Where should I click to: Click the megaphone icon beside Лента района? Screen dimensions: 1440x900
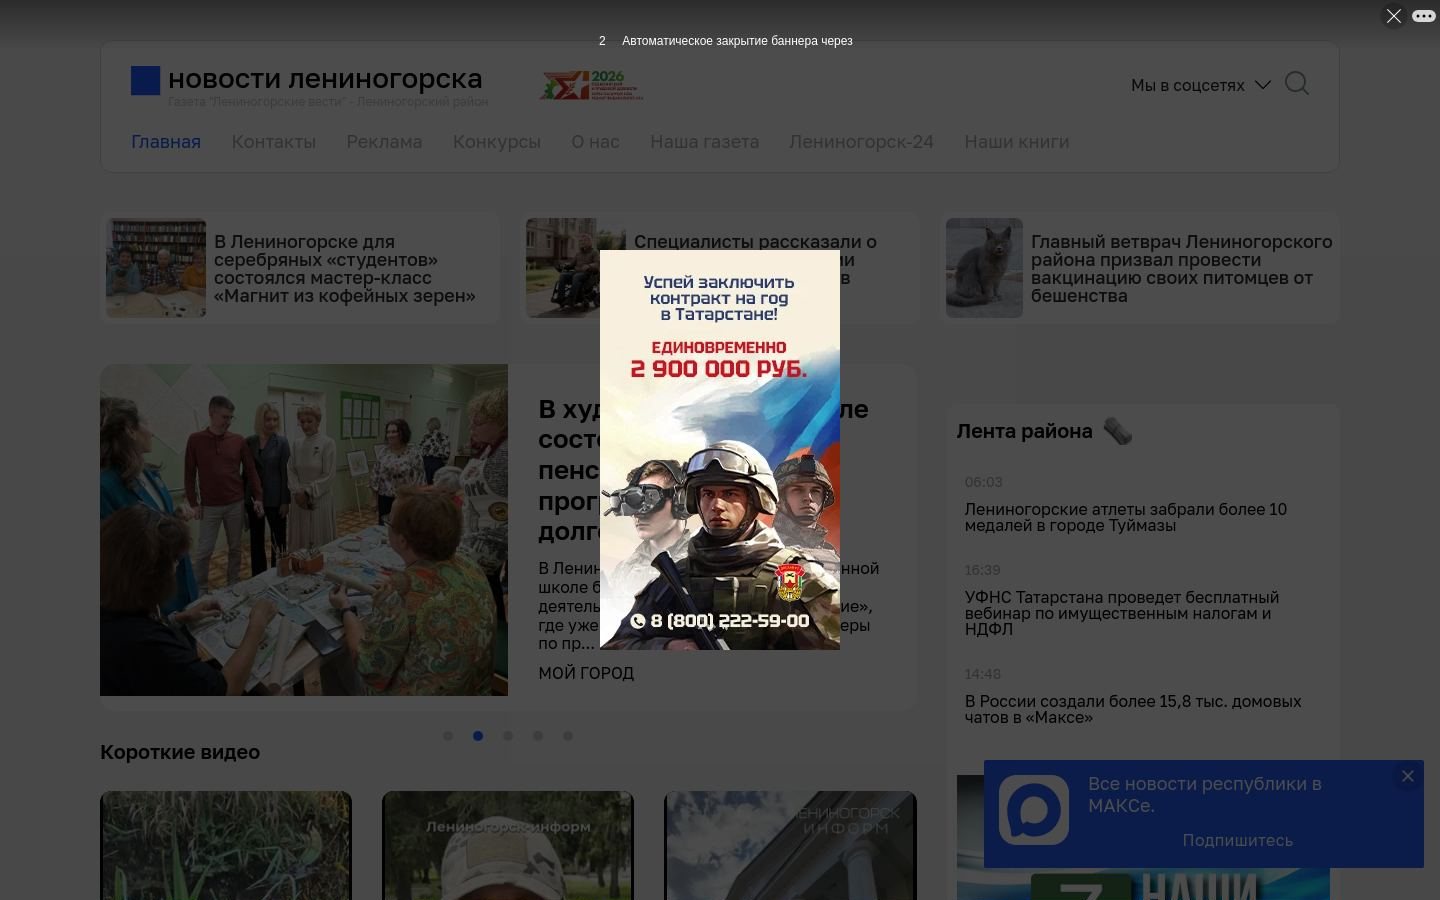pos(1118,431)
